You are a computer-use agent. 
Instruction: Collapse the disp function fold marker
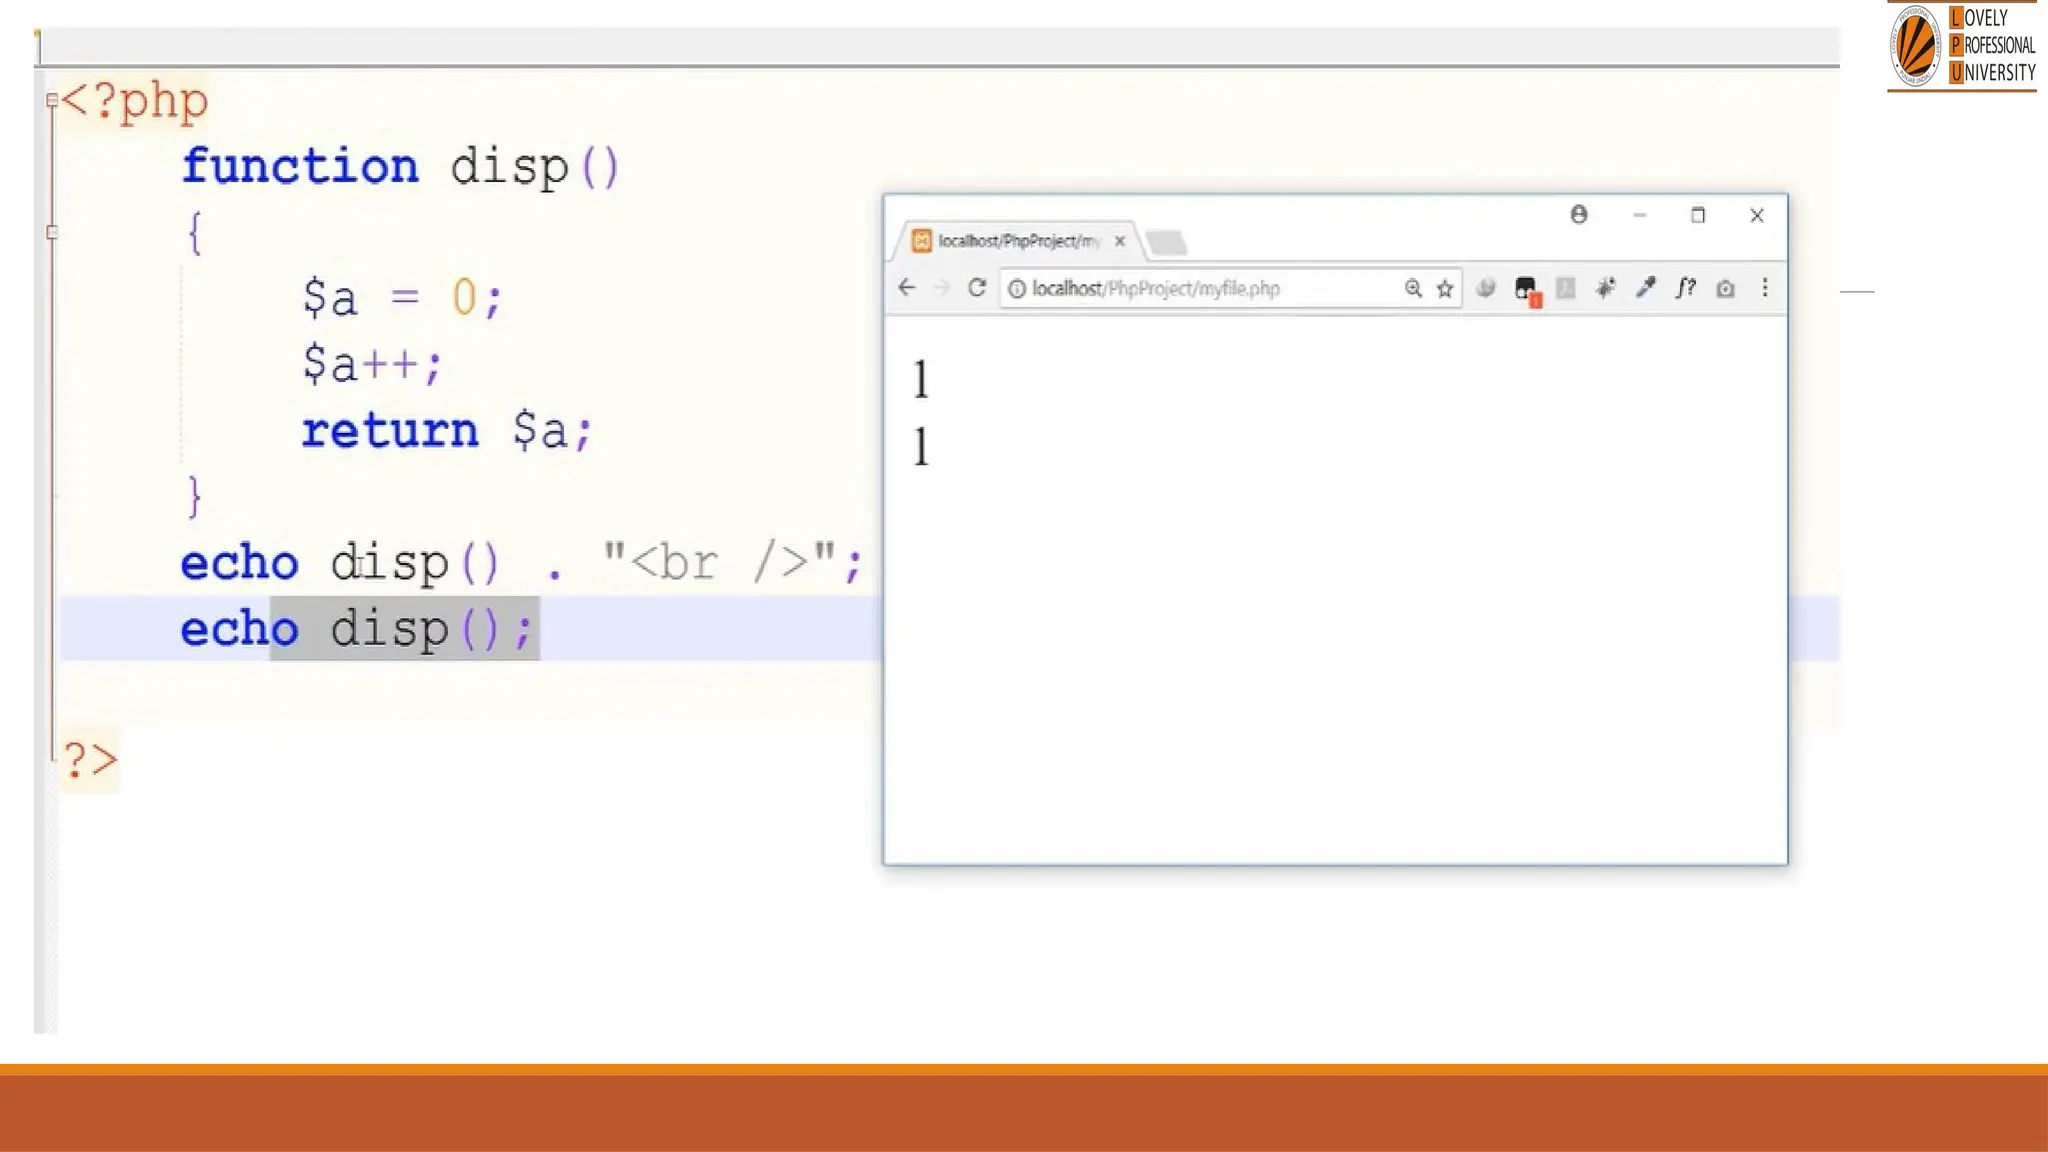coord(52,232)
